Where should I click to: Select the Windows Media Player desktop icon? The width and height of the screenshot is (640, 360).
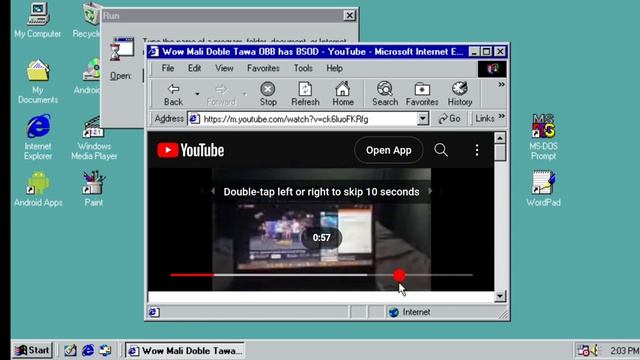pyautogui.click(x=94, y=138)
